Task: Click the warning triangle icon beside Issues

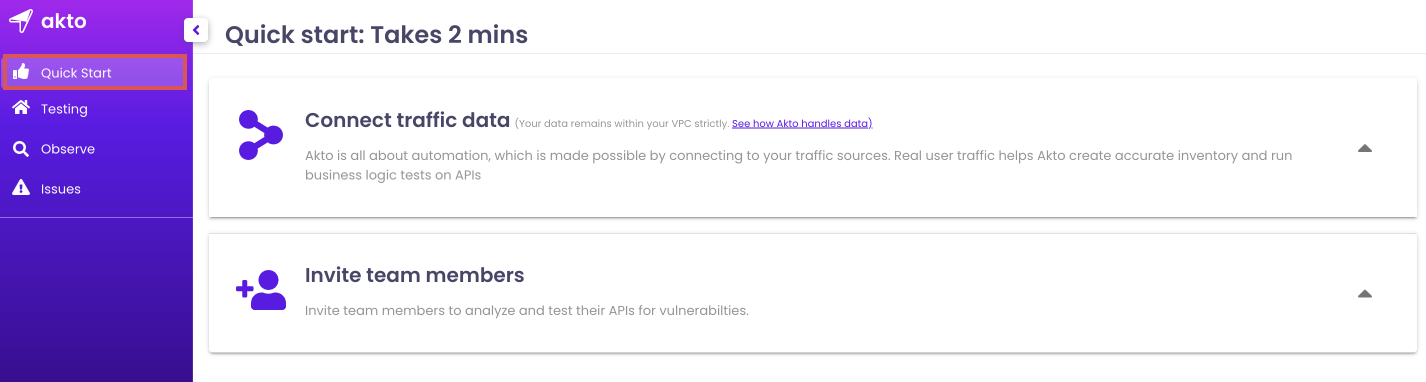Action: [20, 188]
